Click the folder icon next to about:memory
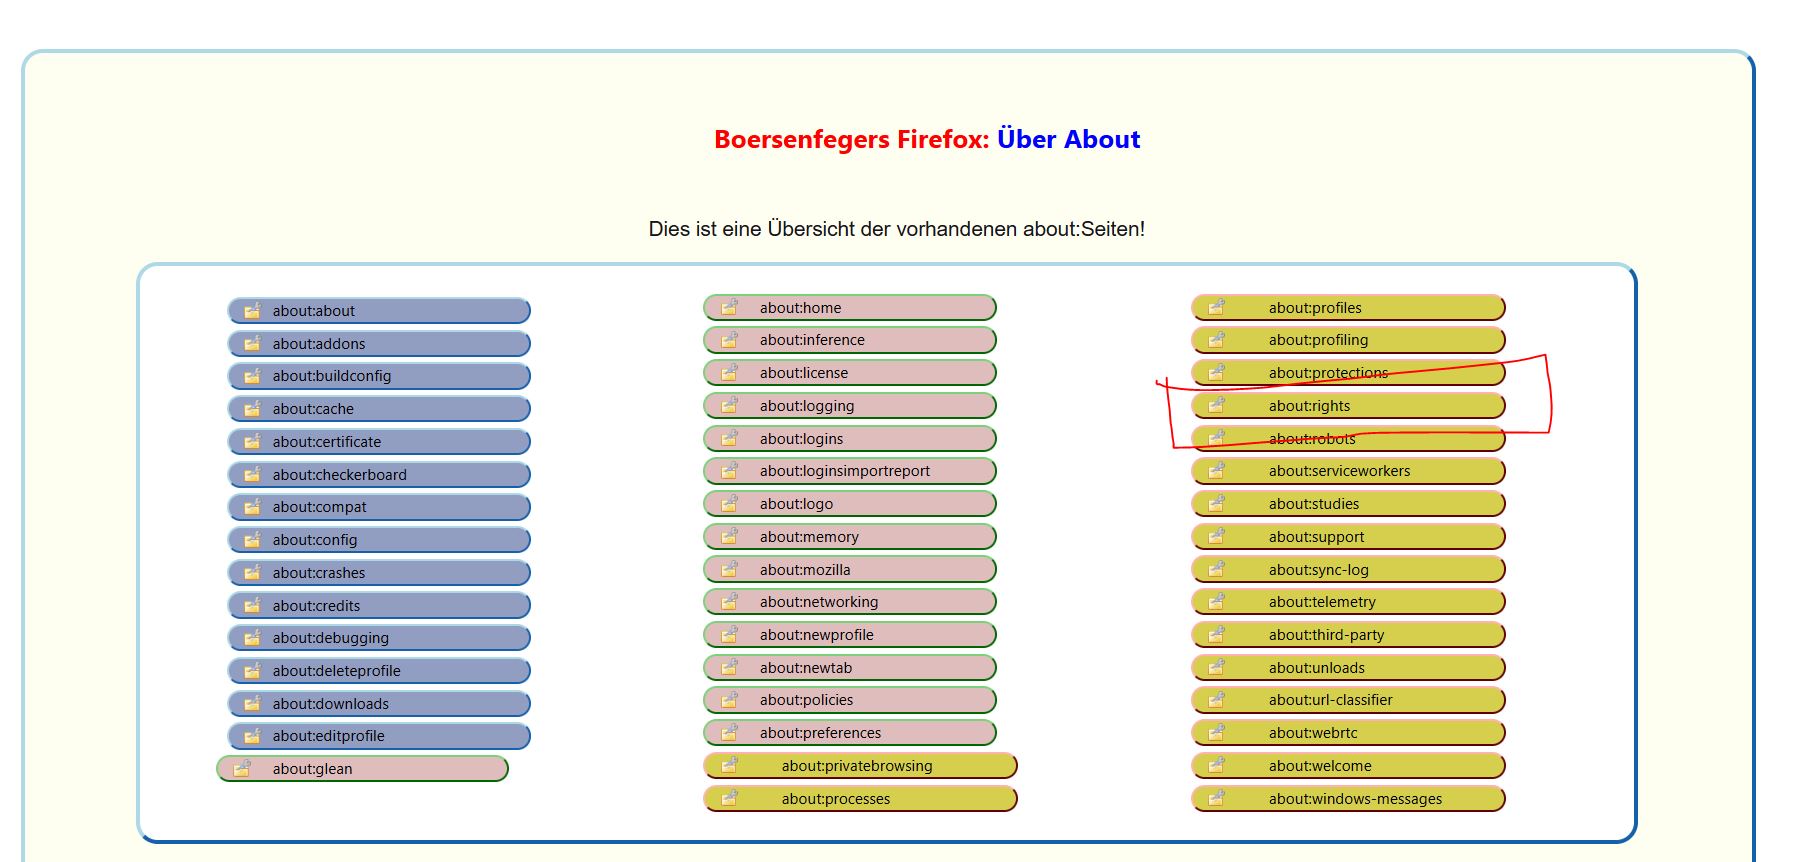This screenshot has height=862, width=1796. point(730,537)
